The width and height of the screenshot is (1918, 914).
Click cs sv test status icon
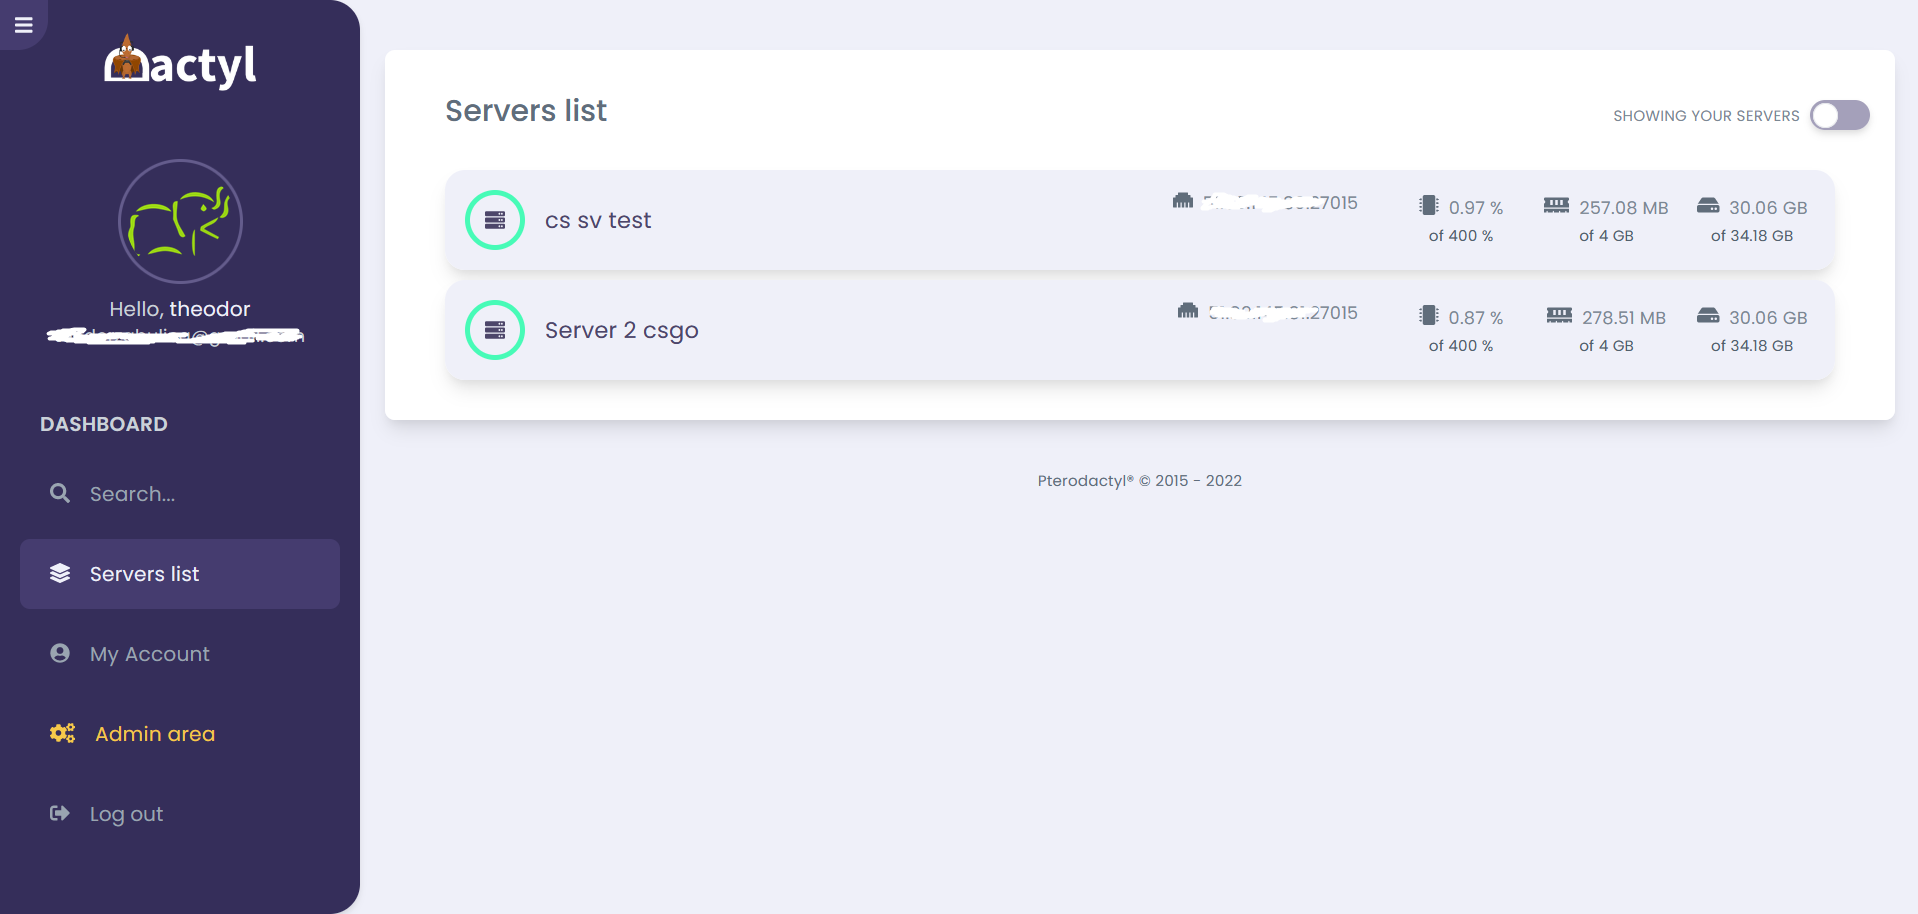click(x=495, y=220)
